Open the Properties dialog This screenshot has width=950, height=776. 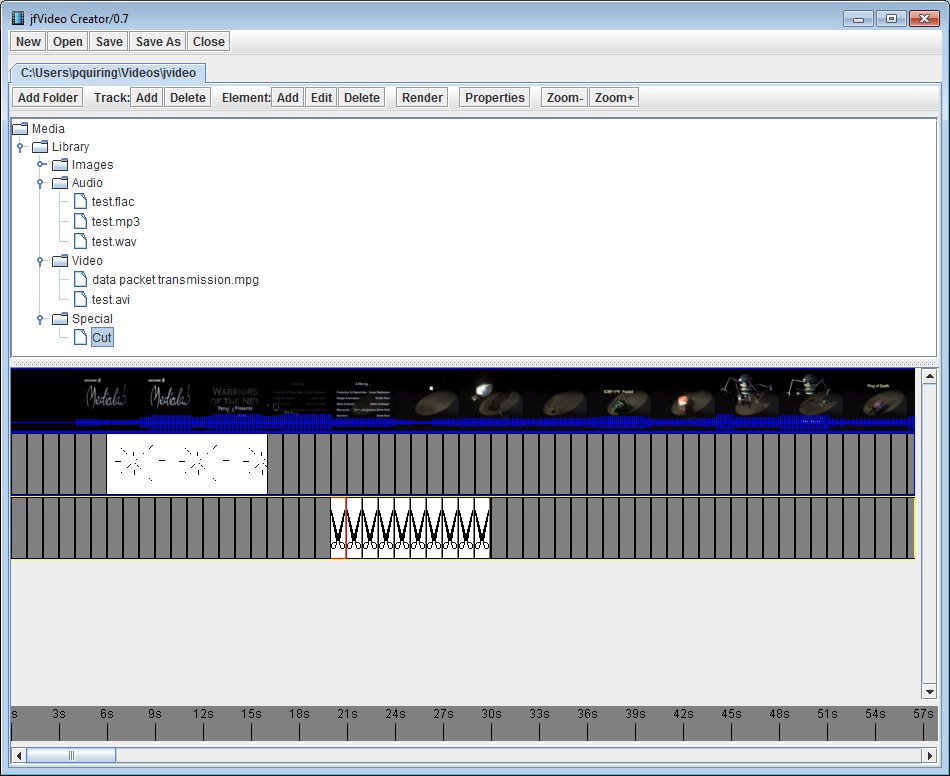[494, 97]
